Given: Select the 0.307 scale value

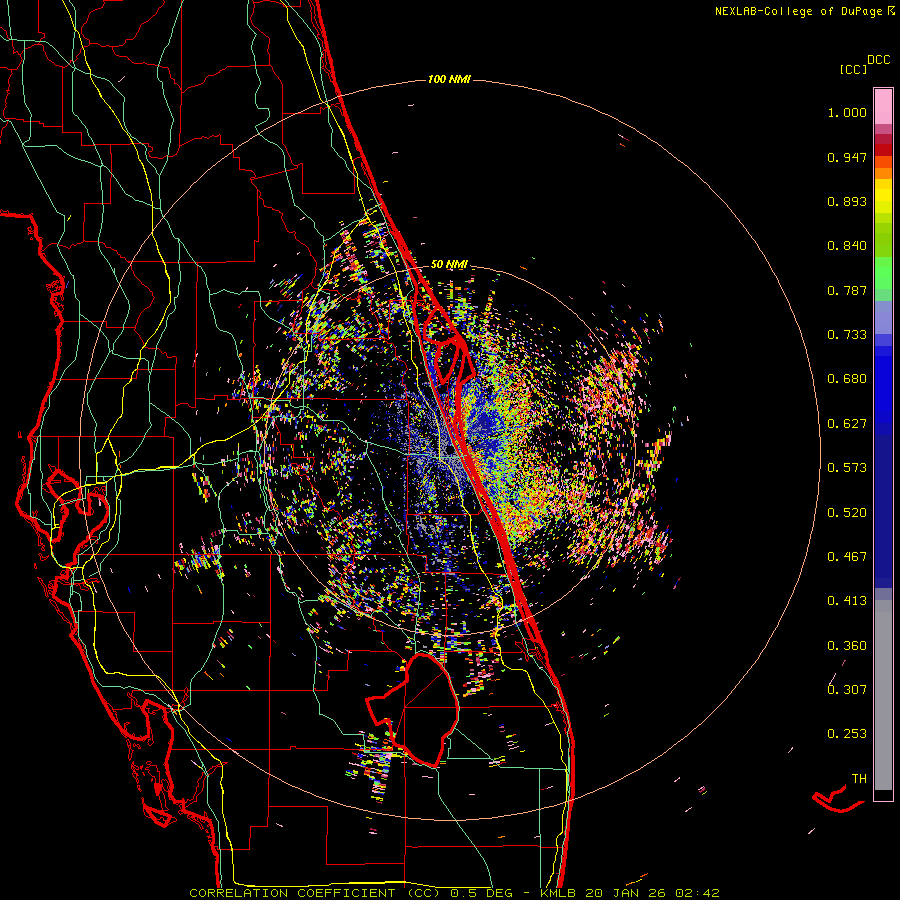Looking at the screenshot, I should 847,690.
